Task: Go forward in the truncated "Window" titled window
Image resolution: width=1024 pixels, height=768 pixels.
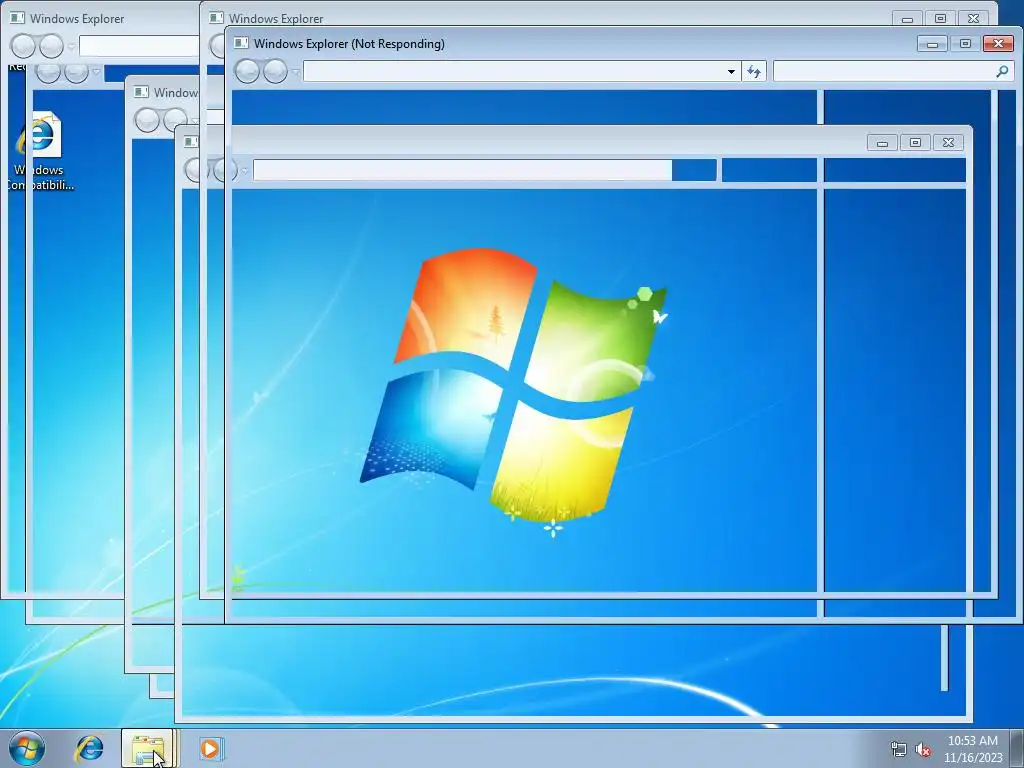Action: pyautogui.click(x=175, y=120)
